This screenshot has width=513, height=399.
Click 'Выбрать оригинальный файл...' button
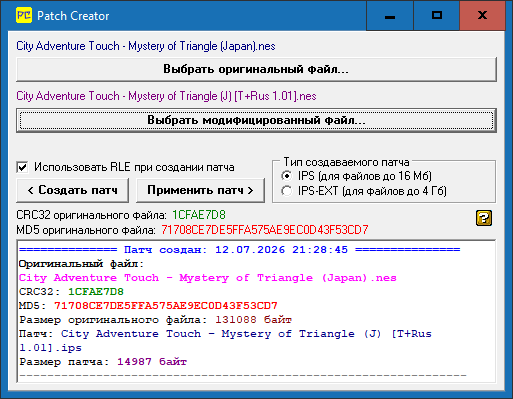256,69
